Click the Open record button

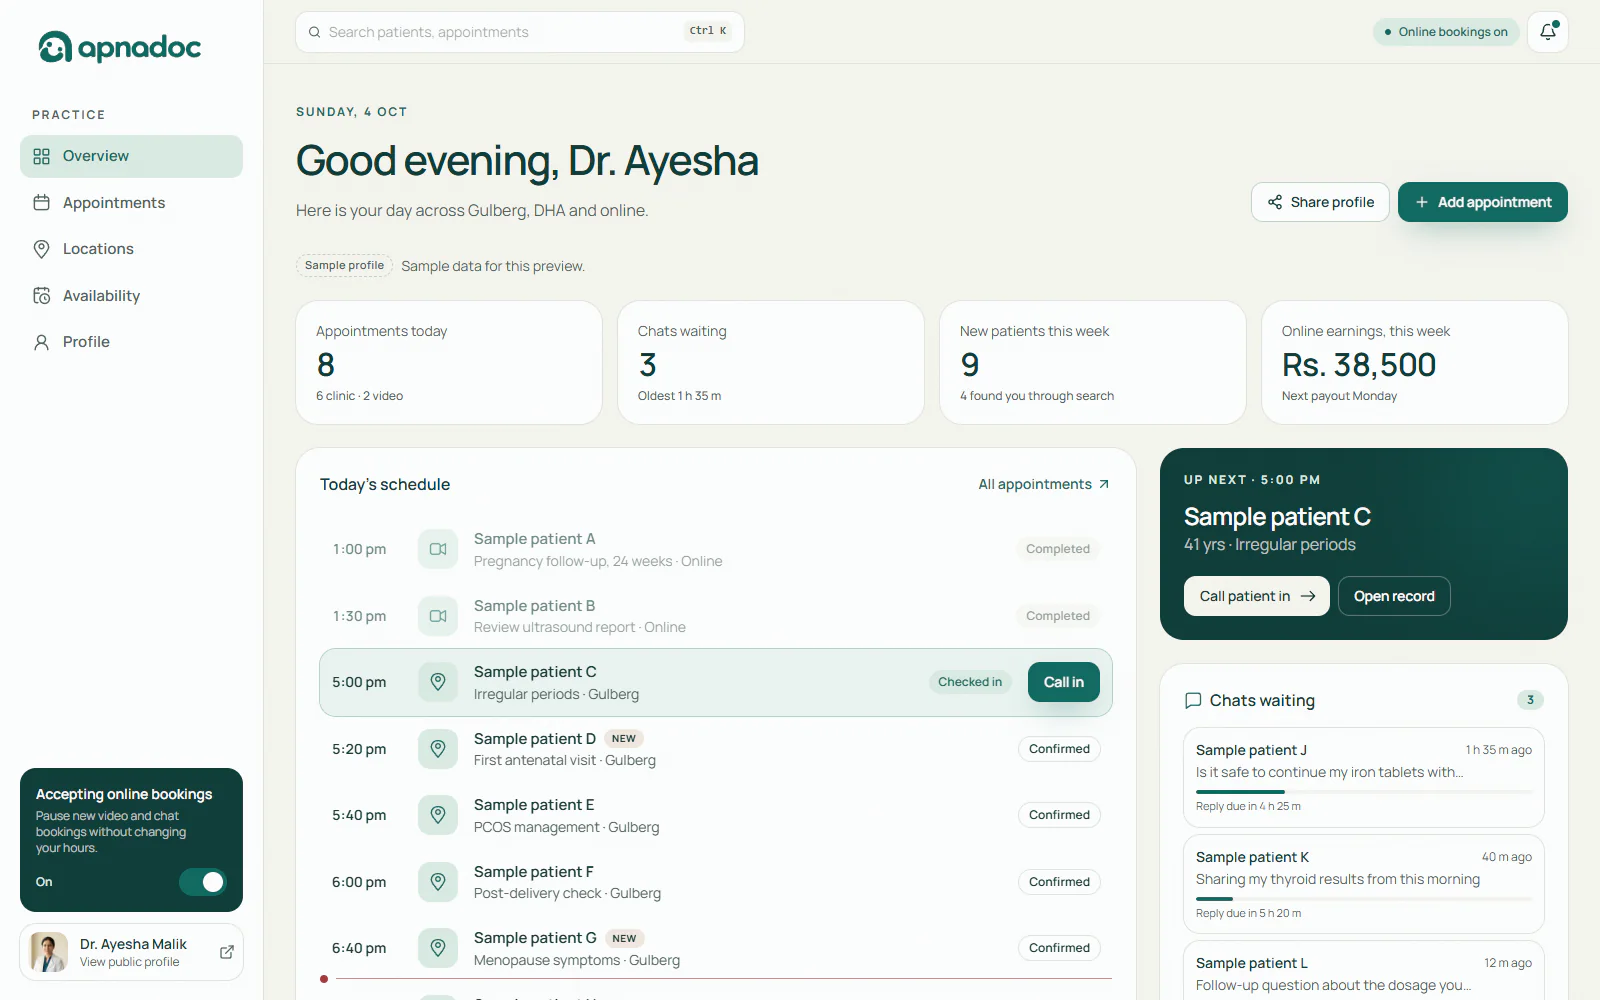[x=1394, y=596]
